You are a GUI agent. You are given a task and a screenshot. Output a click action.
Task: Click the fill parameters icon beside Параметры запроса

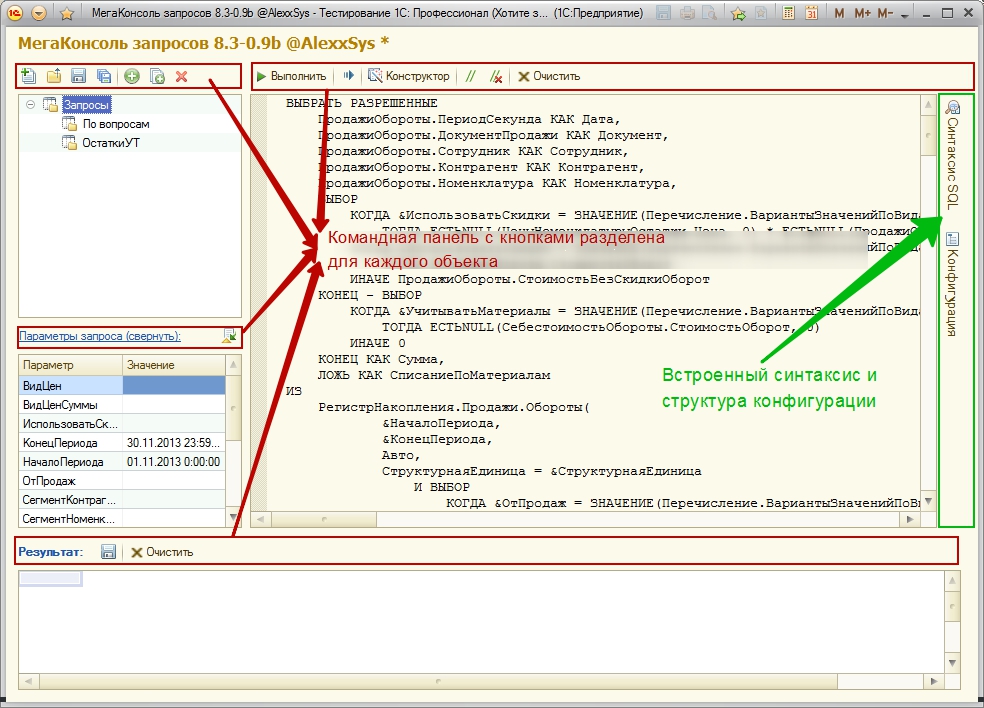(x=230, y=336)
